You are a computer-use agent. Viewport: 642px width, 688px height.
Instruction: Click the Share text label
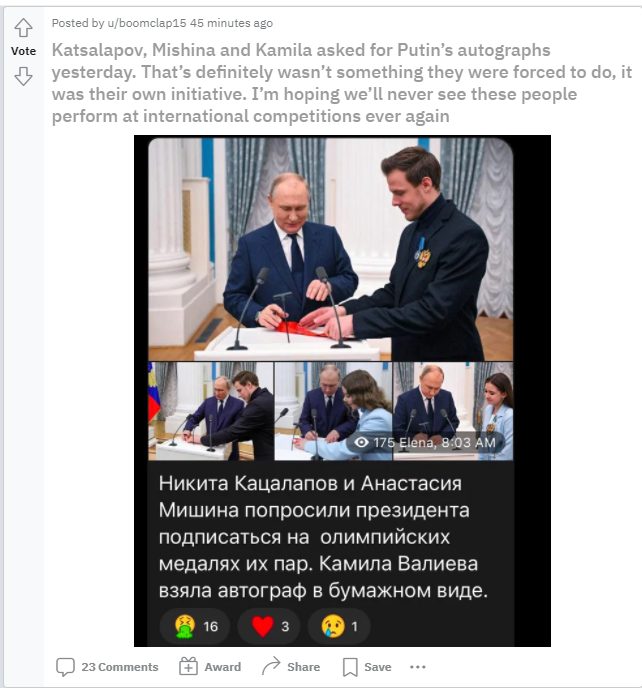[303, 667]
